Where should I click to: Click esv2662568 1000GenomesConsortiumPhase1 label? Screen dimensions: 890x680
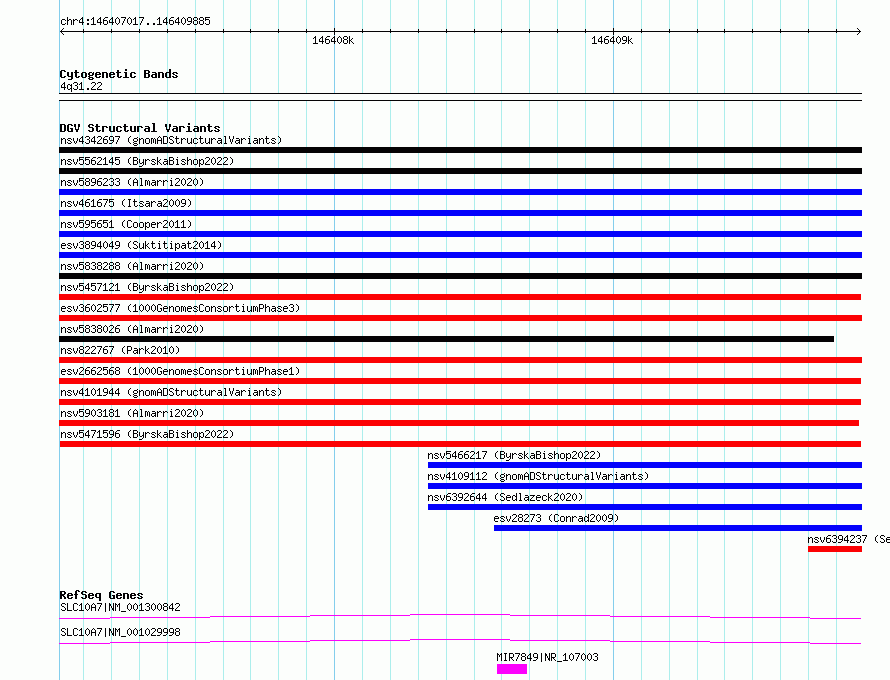tap(180, 371)
